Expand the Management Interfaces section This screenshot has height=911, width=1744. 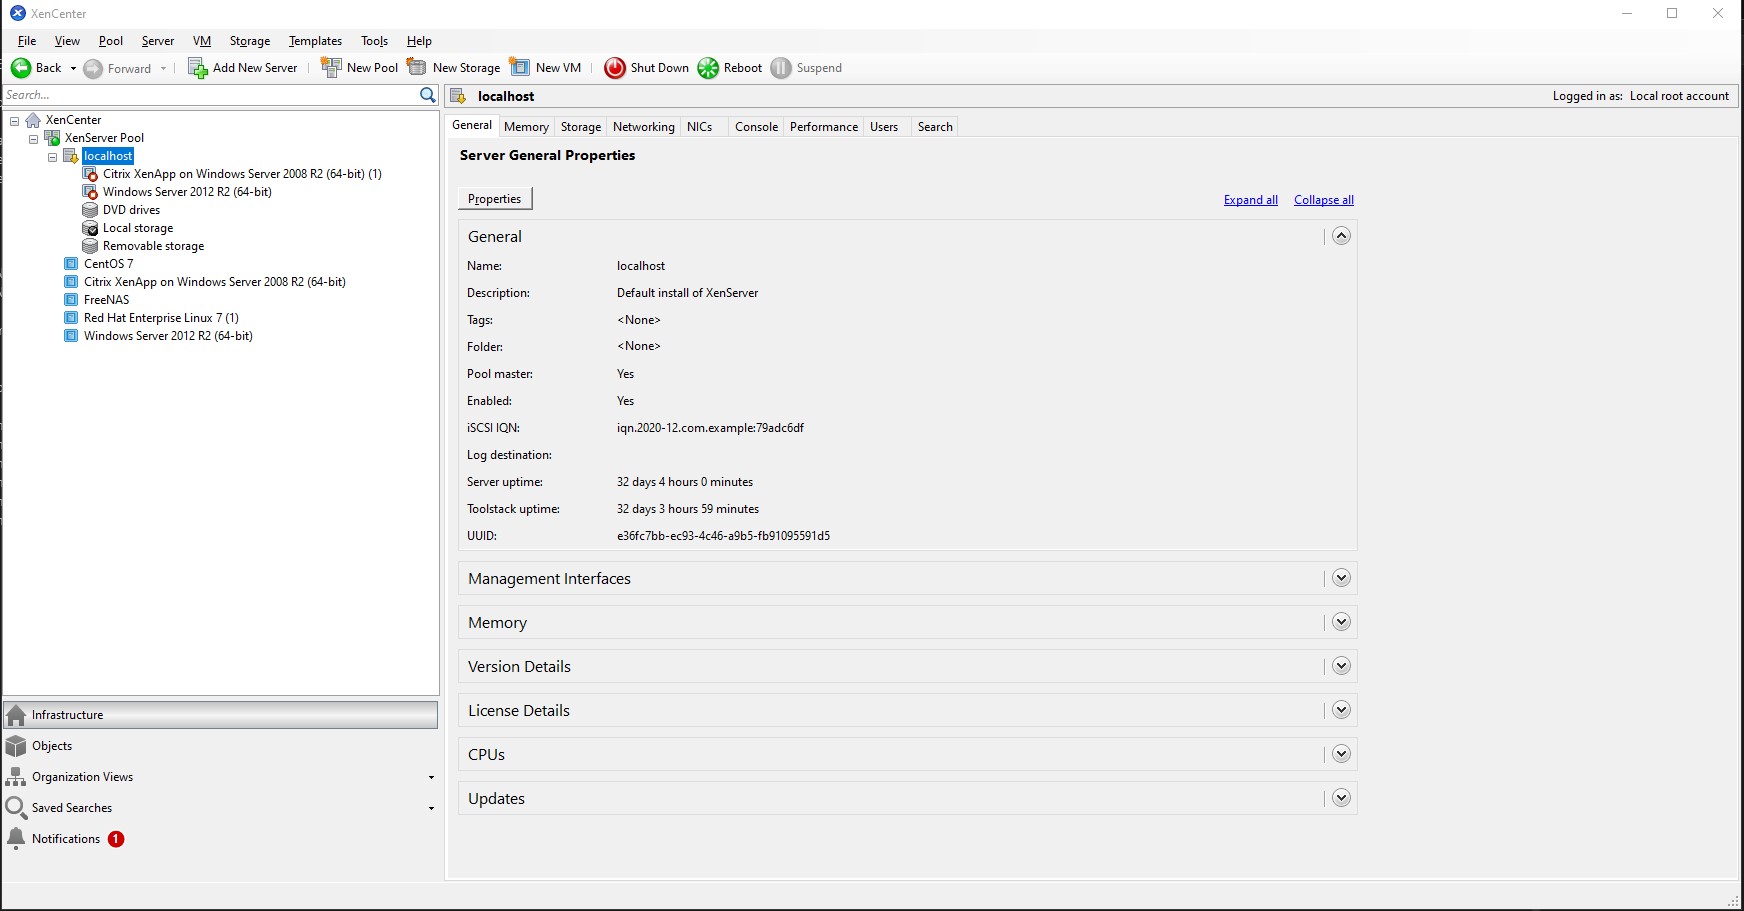point(1342,578)
